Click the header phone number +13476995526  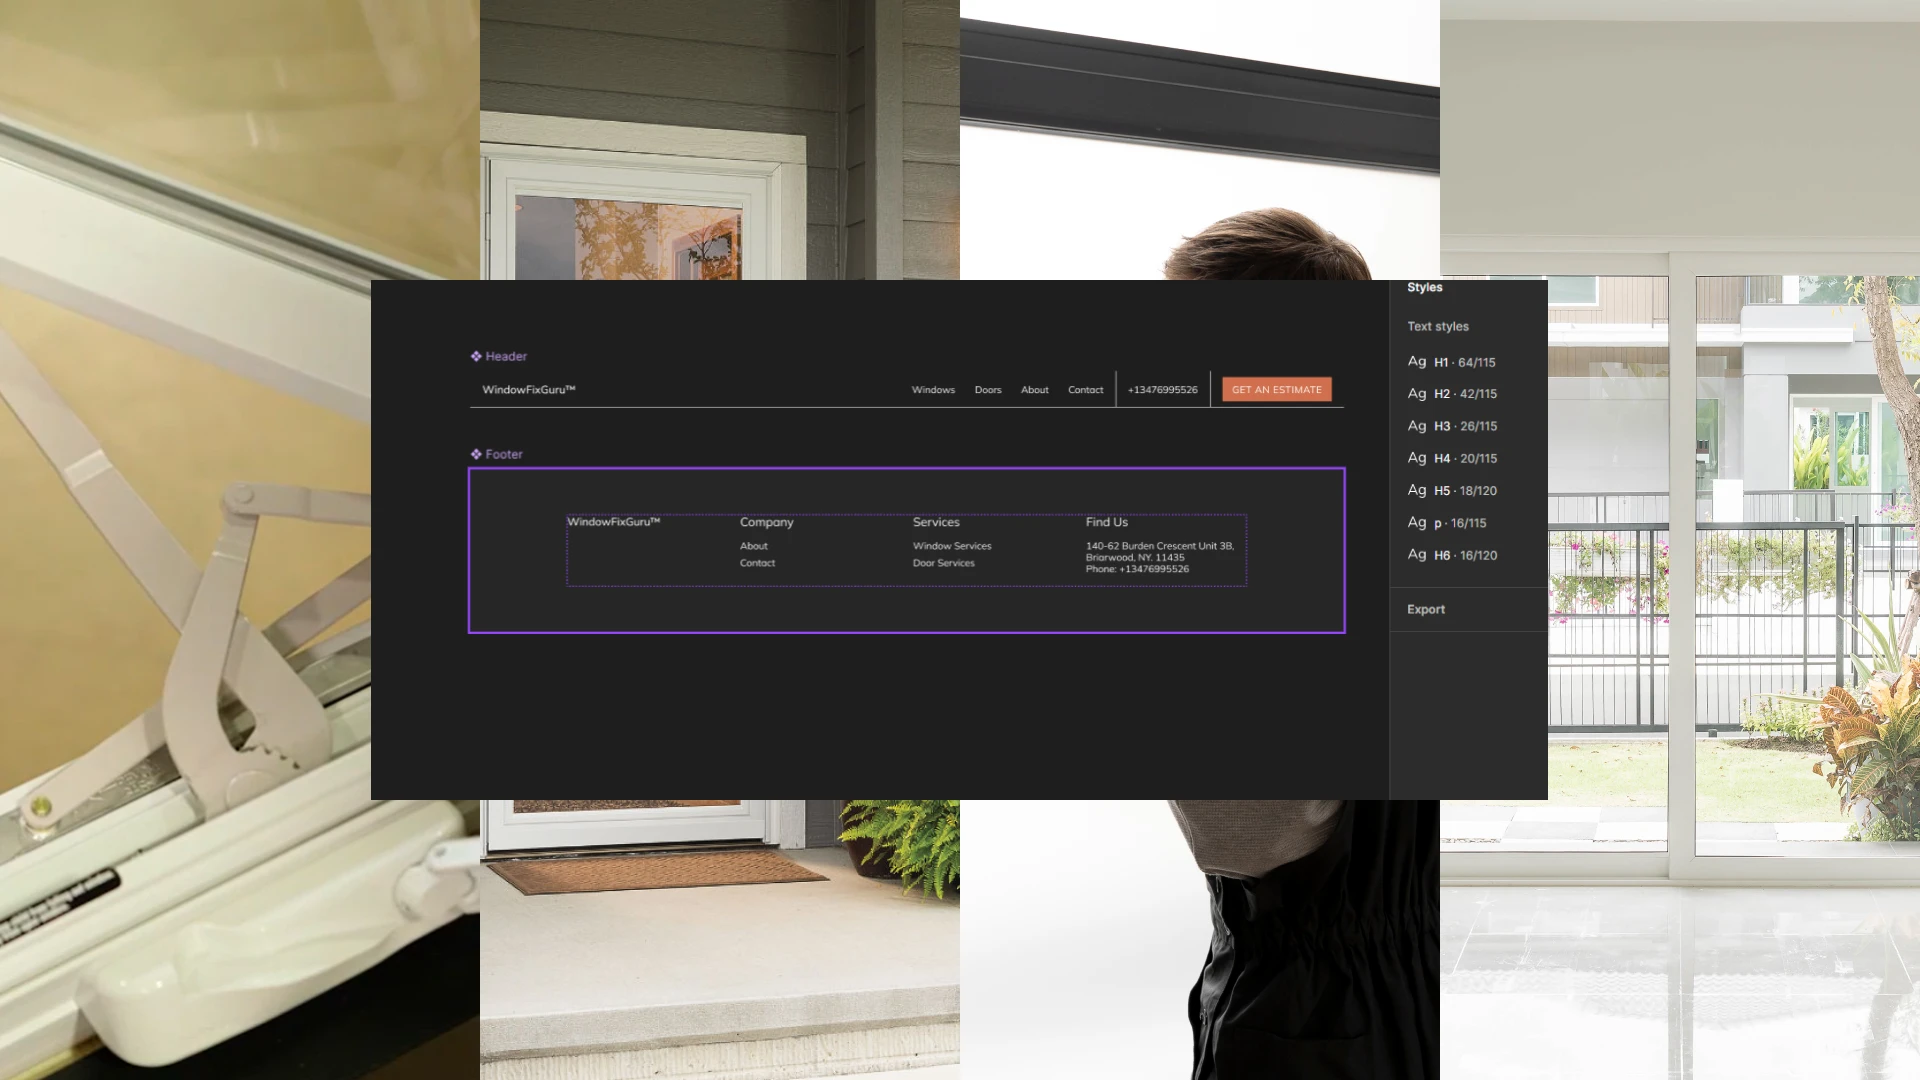pyautogui.click(x=1162, y=390)
